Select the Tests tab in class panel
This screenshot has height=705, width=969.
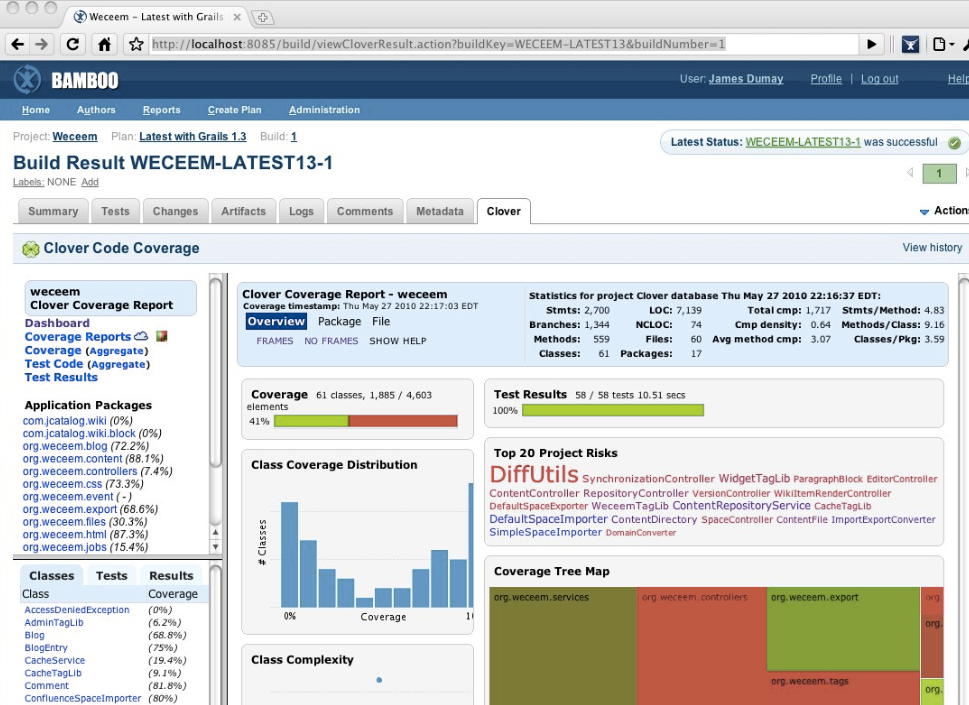(111, 575)
